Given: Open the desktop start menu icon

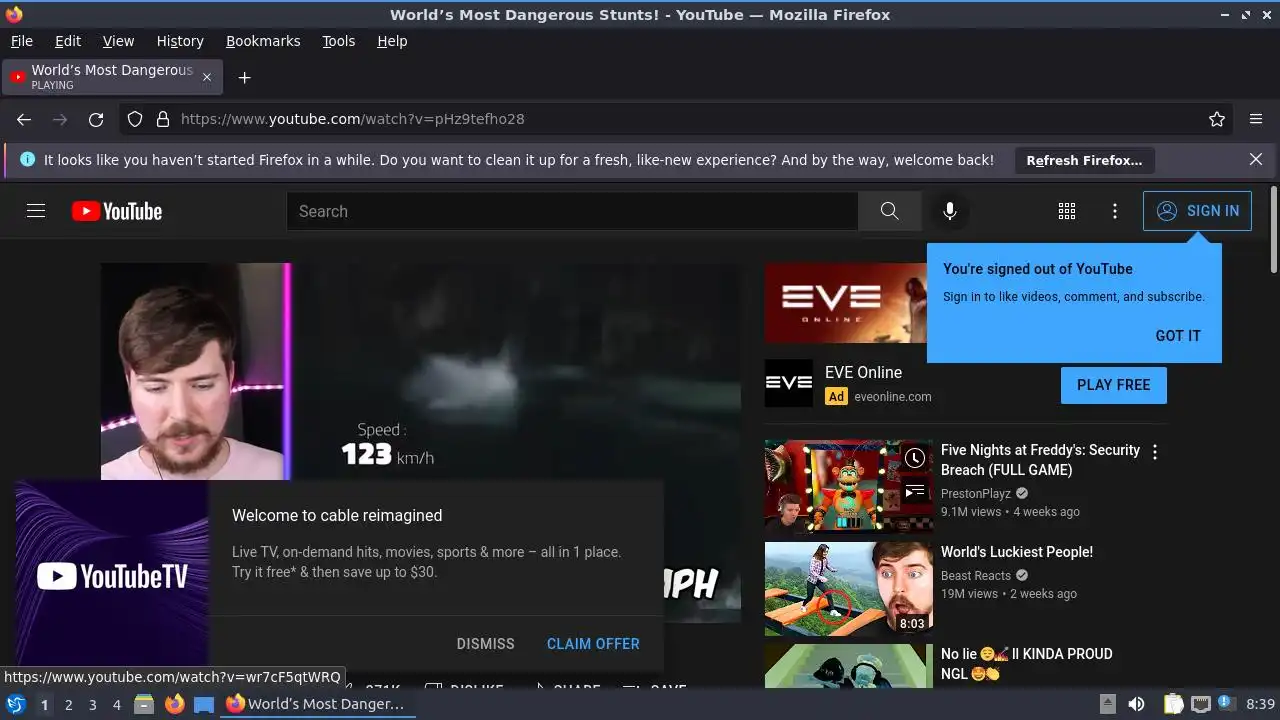Looking at the screenshot, I should point(16,704).
